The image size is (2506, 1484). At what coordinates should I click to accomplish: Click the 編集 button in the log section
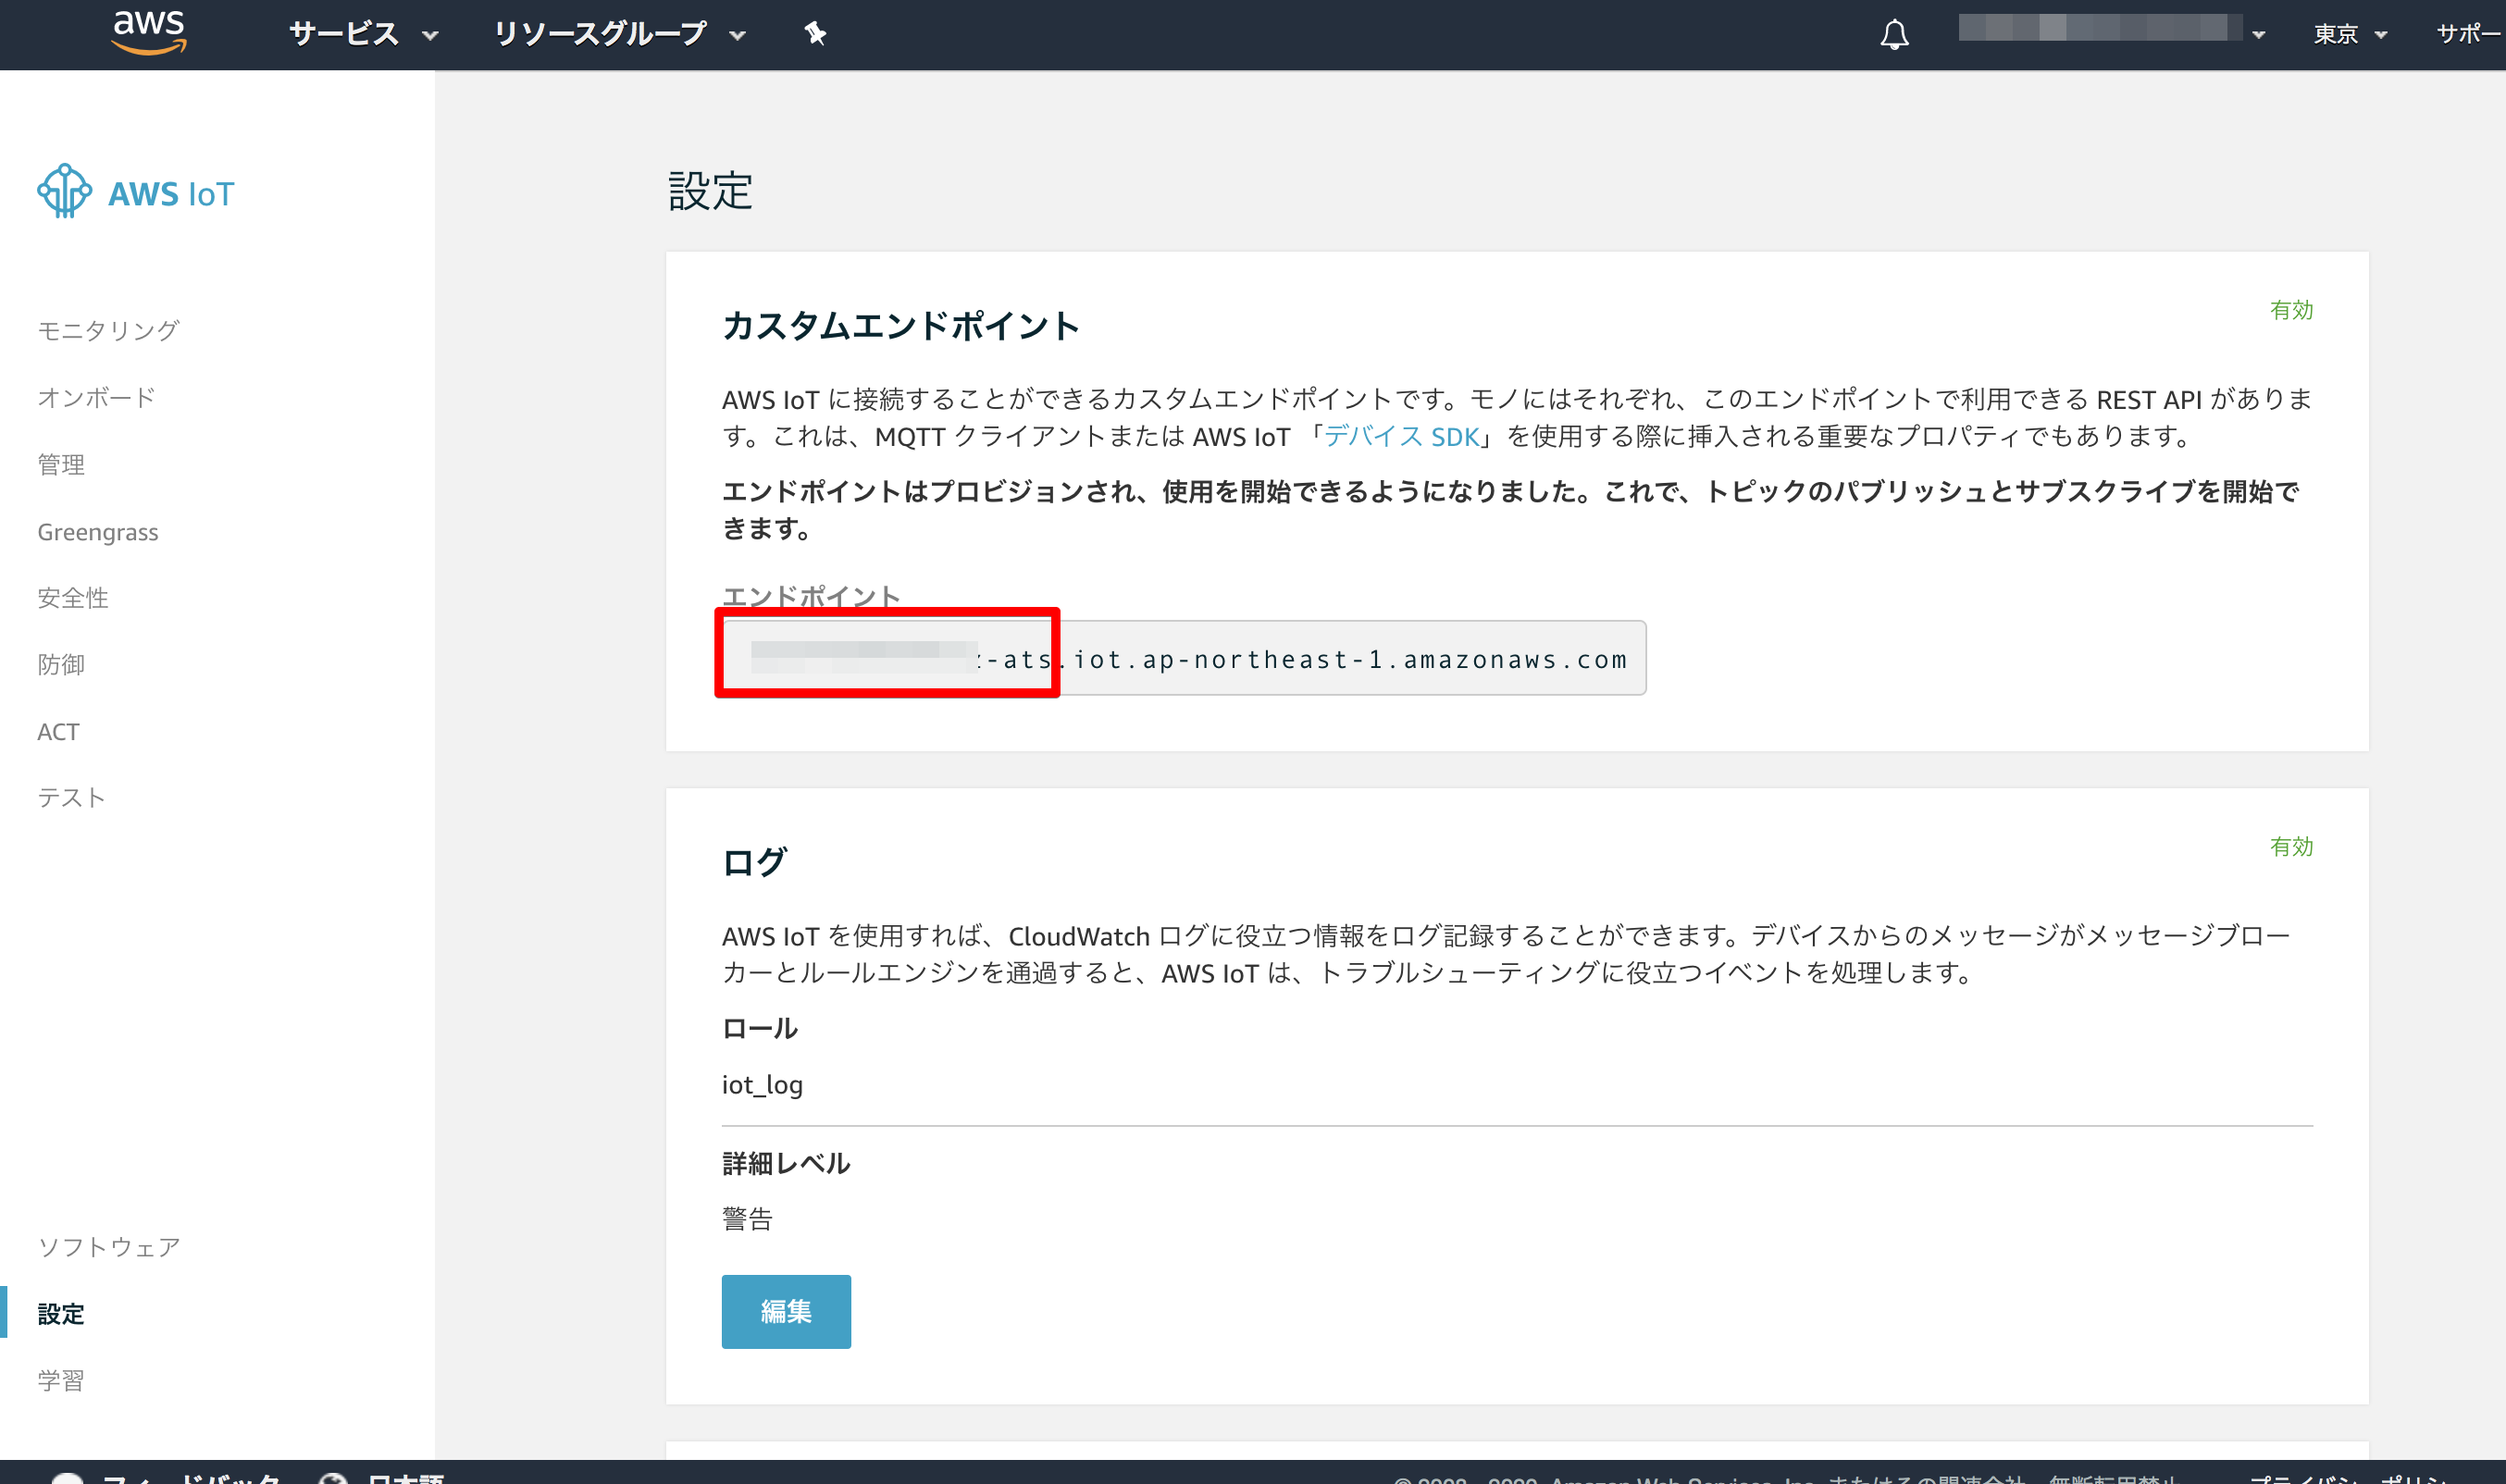[786, 1311]
